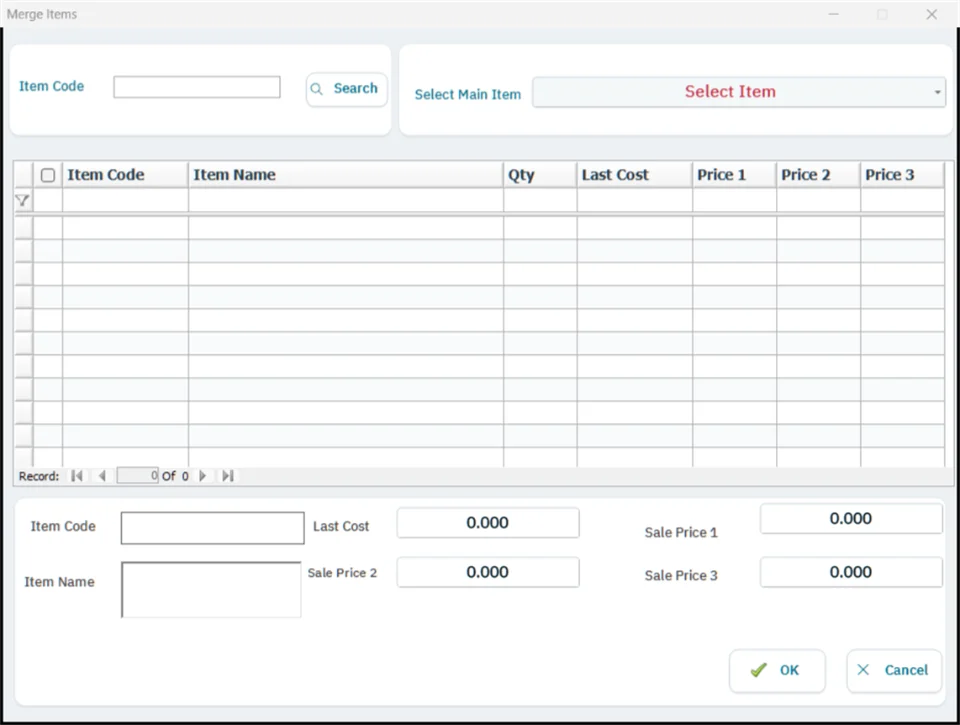
Task: Click the Last Cost column header
Action: tap(634, 175)
